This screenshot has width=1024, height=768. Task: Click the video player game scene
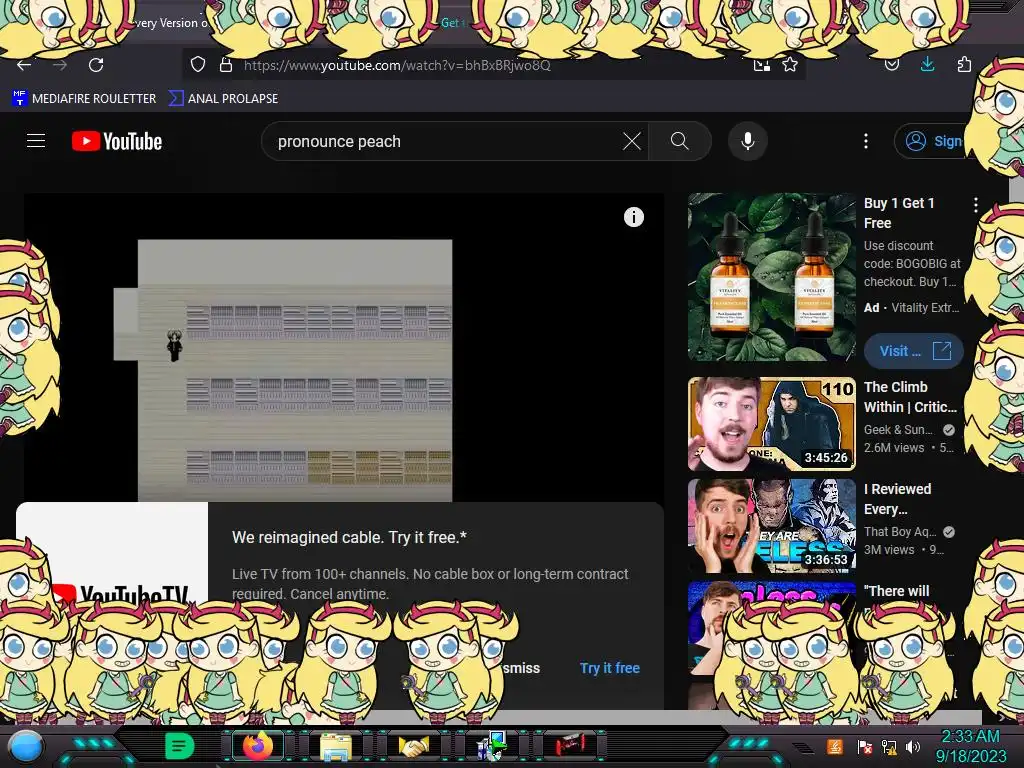[x=295, y=371]
